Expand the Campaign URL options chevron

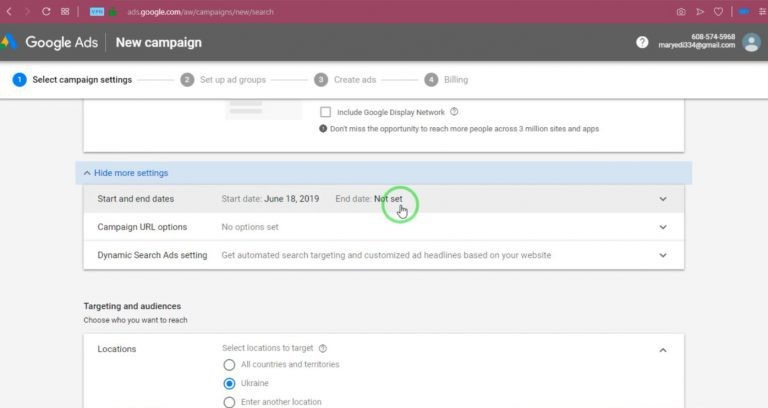point(663,227)
